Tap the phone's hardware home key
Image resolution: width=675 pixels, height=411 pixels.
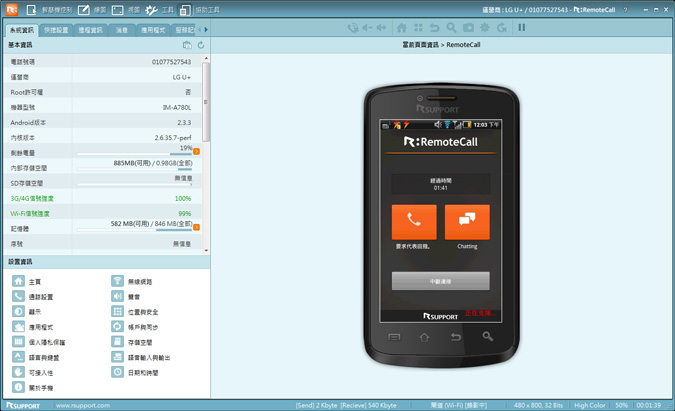424,337
